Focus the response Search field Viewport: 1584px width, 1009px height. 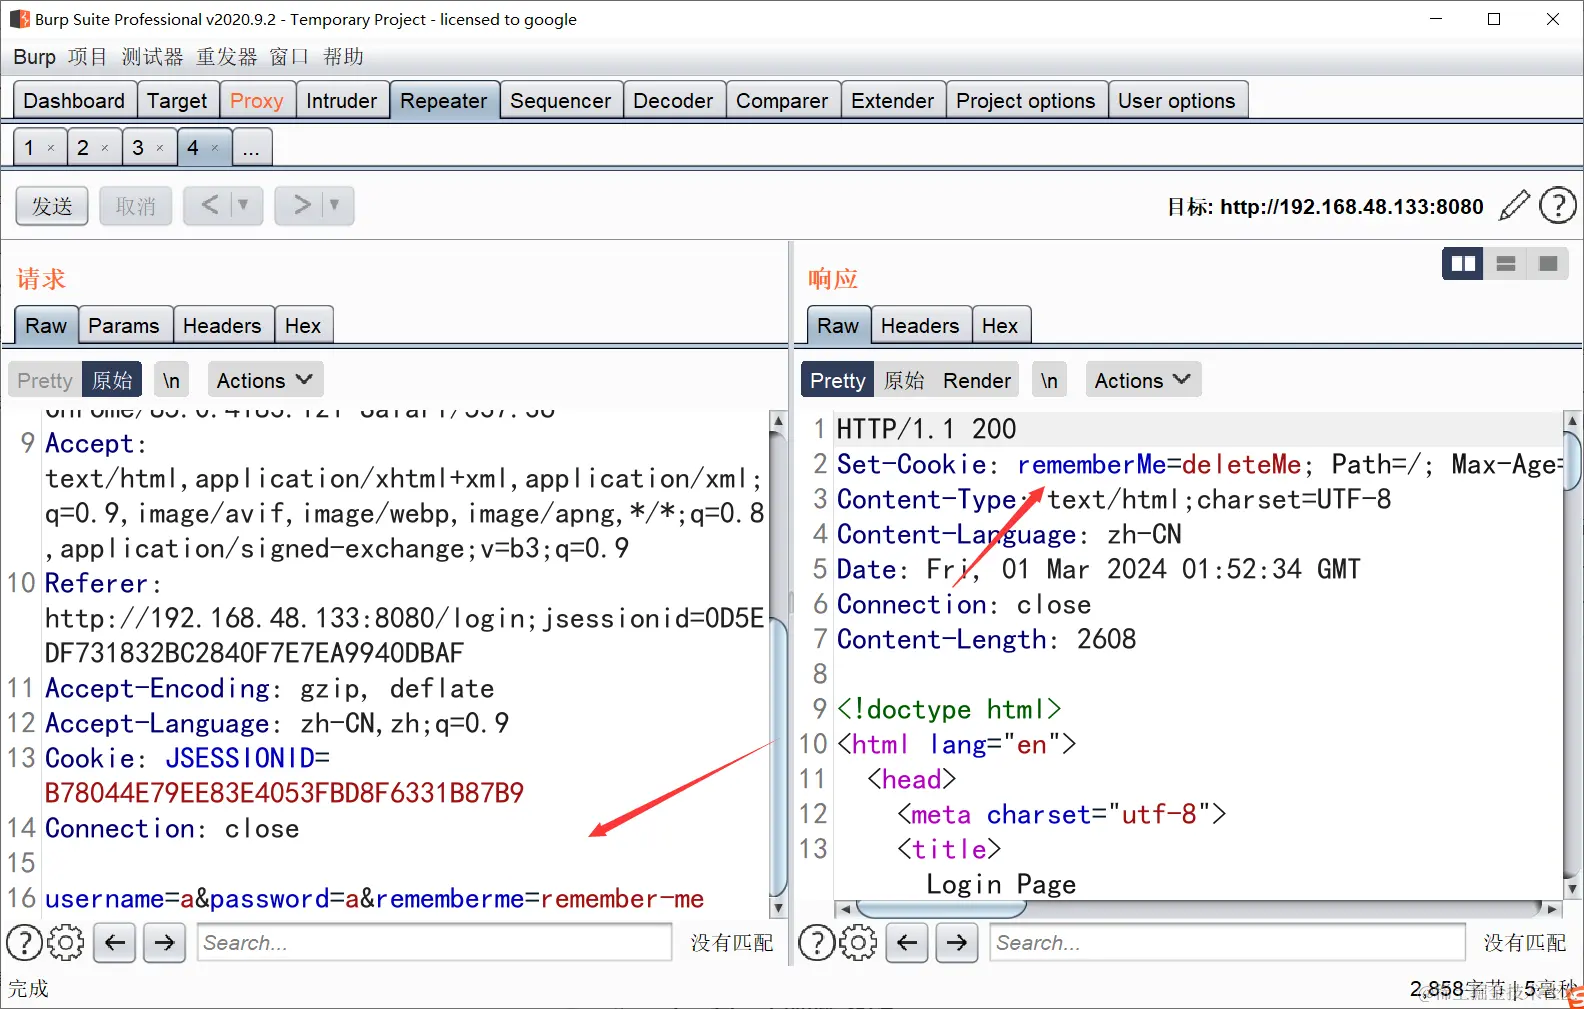1227,942
